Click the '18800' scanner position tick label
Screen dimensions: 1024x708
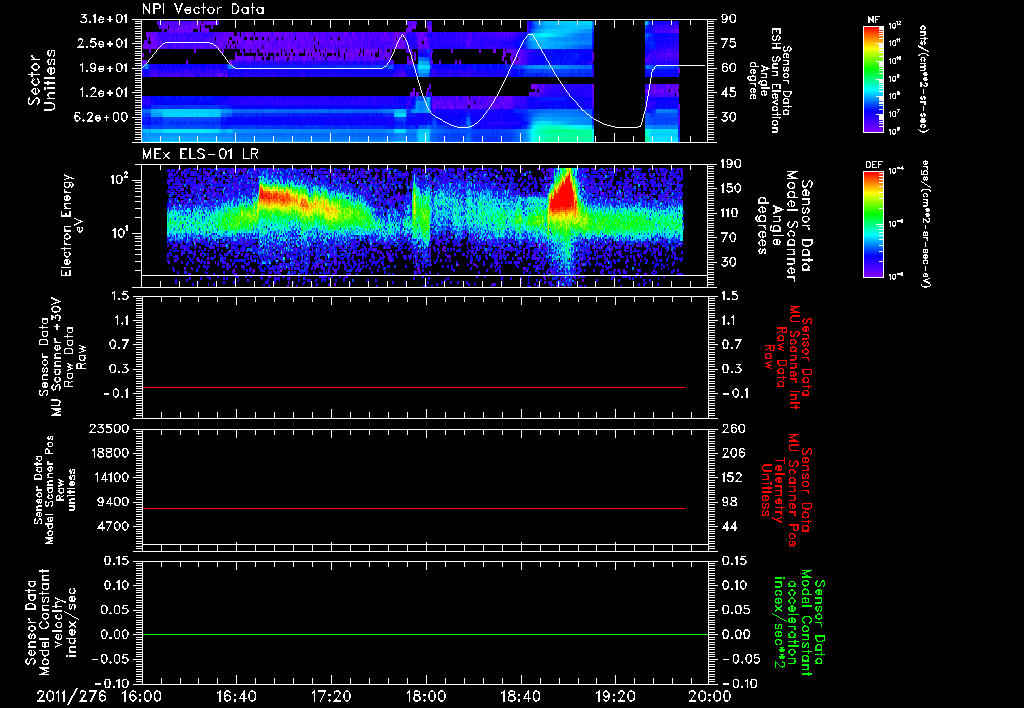111,453
